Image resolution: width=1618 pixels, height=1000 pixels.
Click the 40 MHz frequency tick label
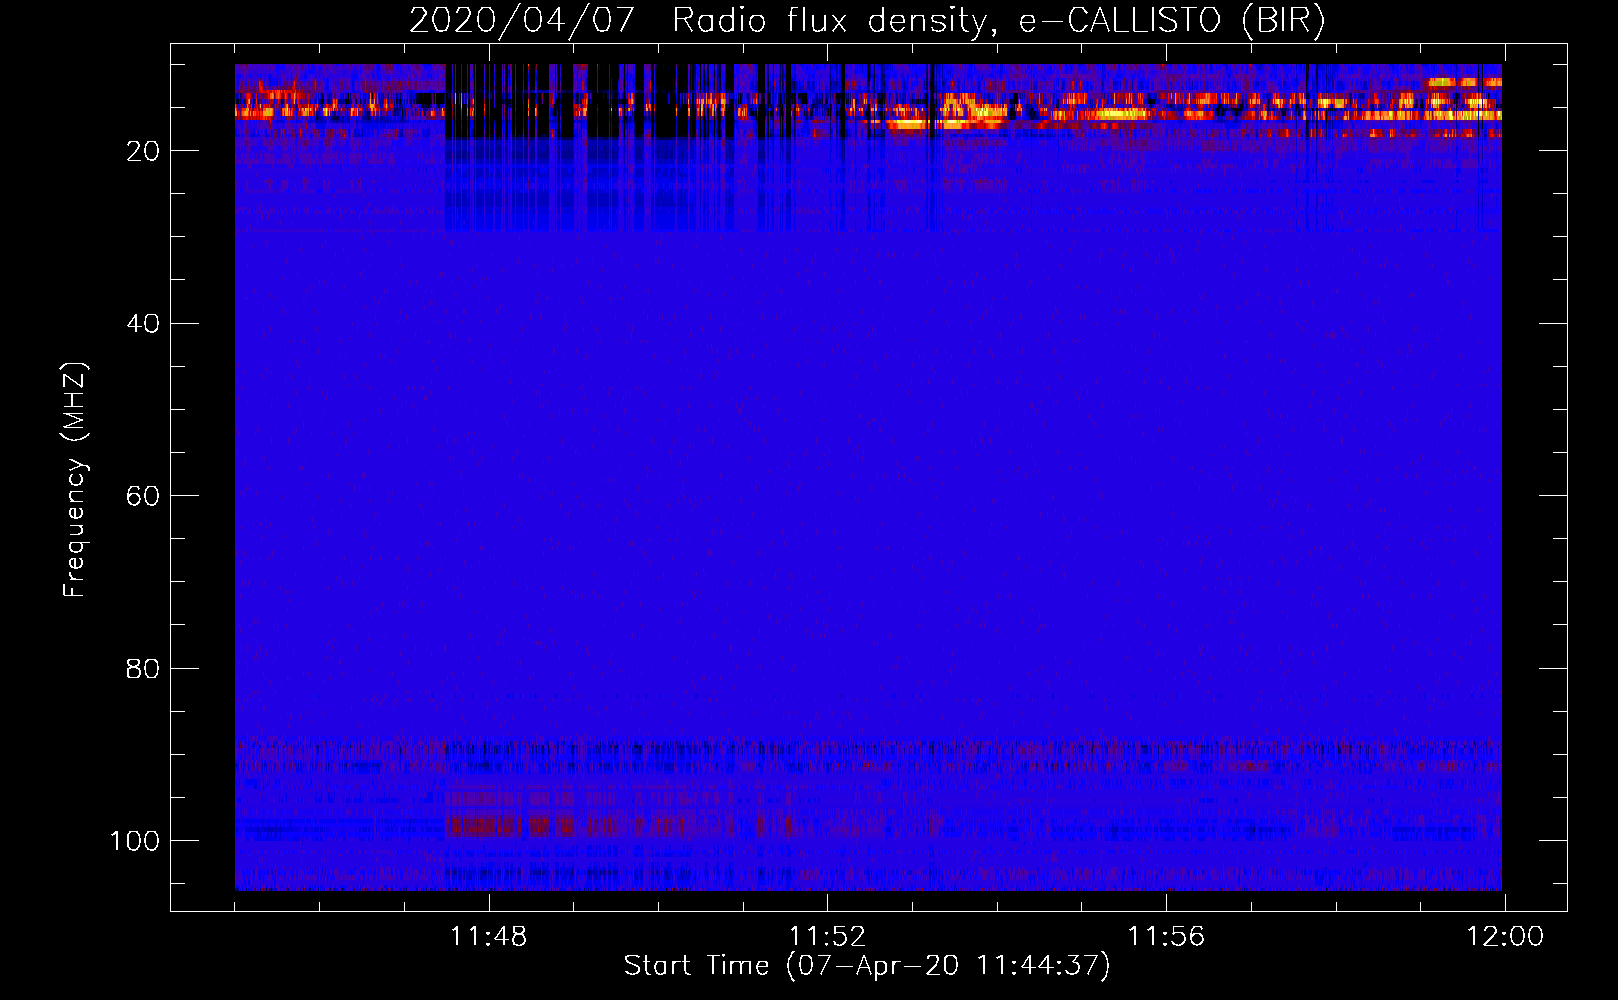(143, 324)
